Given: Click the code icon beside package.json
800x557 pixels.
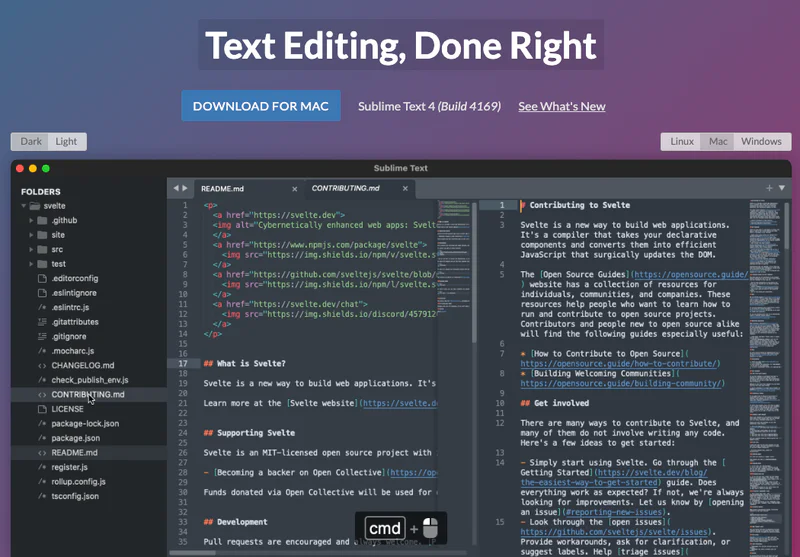Looking at the screenshot, I should pos(42,438).
